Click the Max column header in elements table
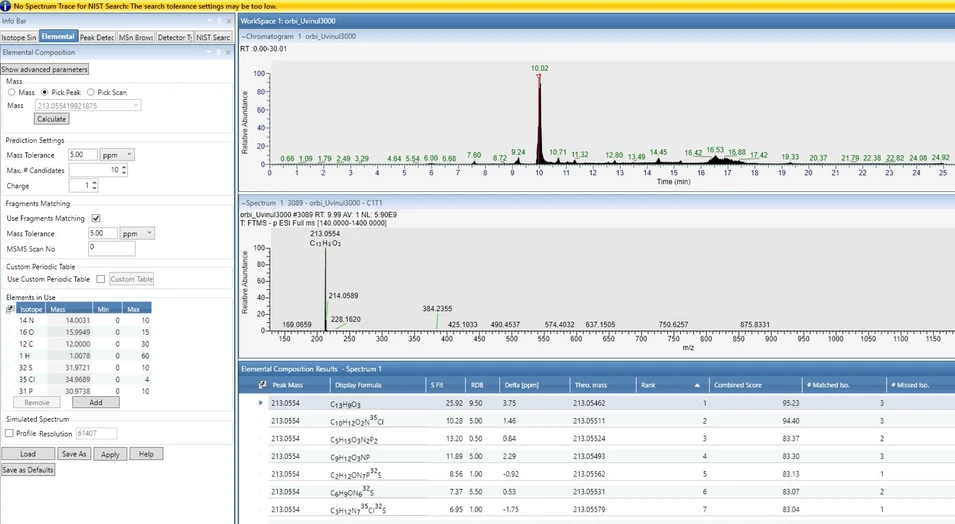 [x=136, y=309]
